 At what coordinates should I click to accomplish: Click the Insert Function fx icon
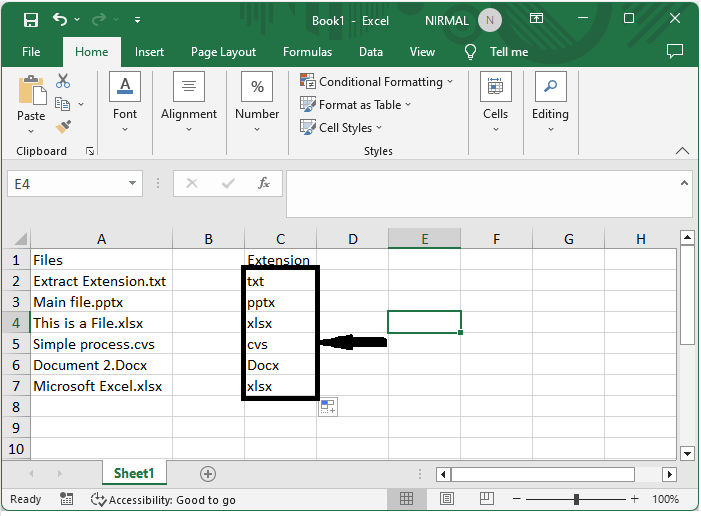(264, 183)
